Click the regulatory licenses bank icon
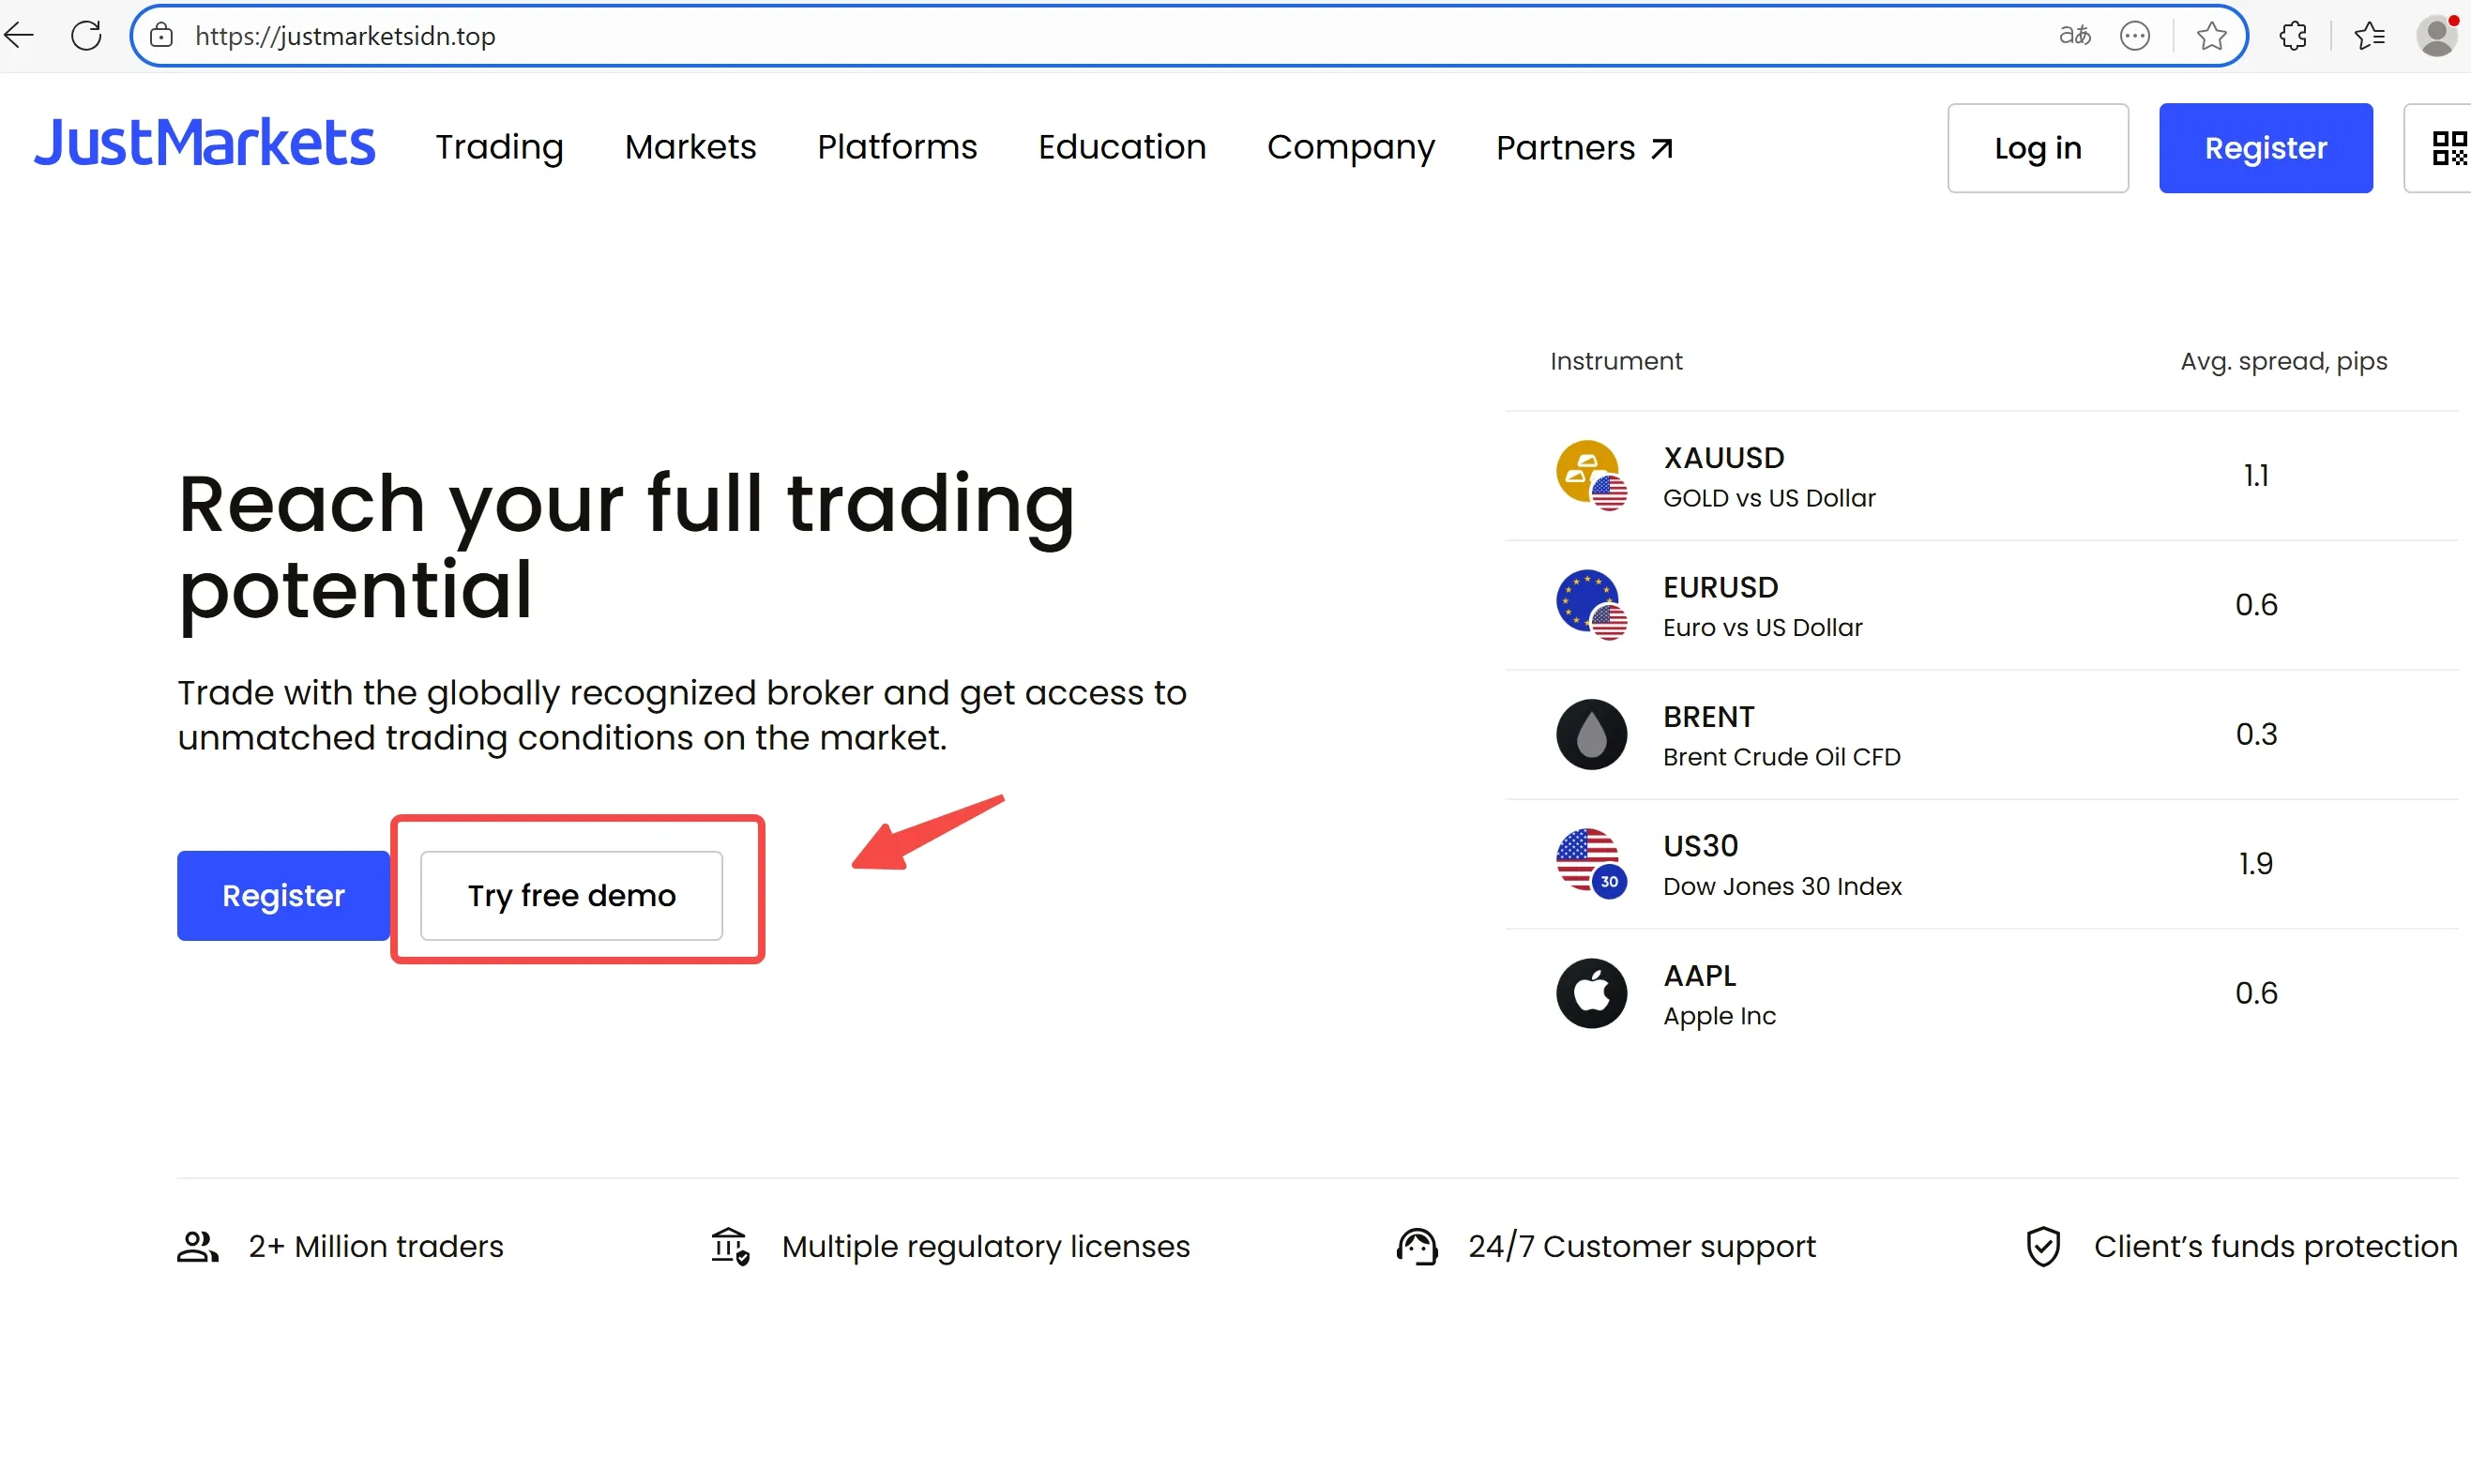The height and width of the screenshot is (1484, 2471). (x=731, y=1246)
